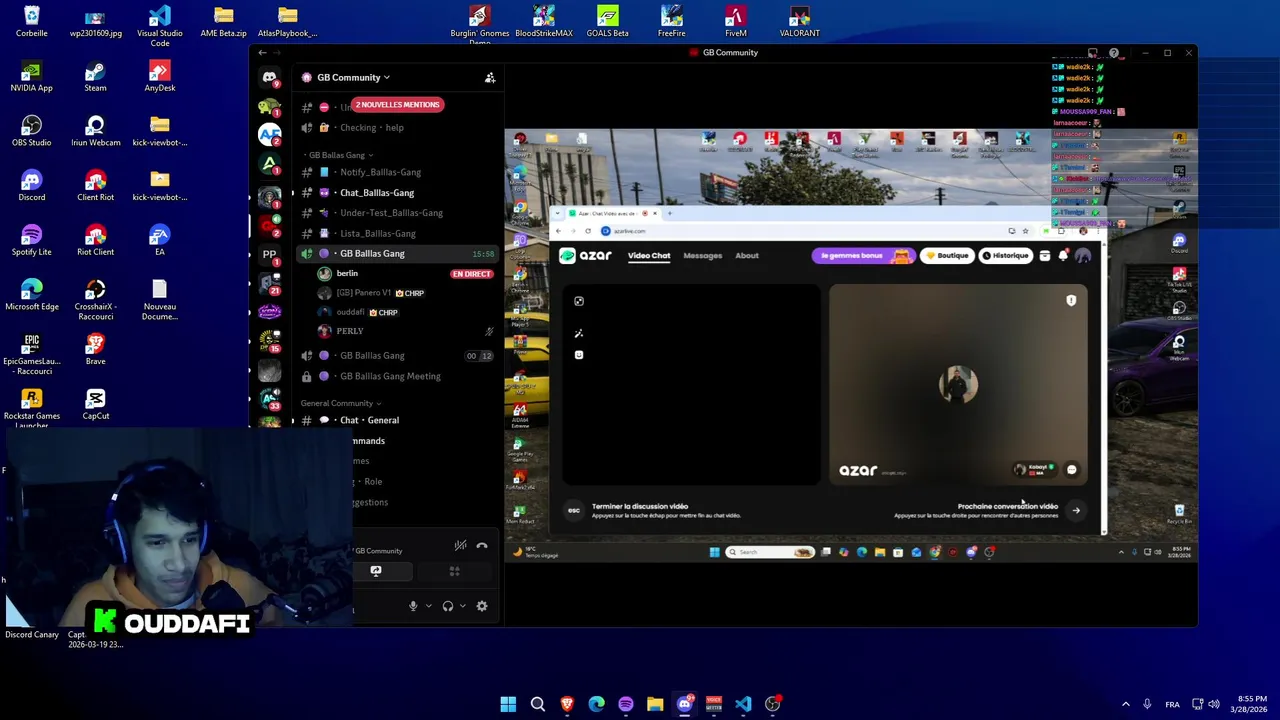Select Nouveau Document file on desktop

[159, 299]
